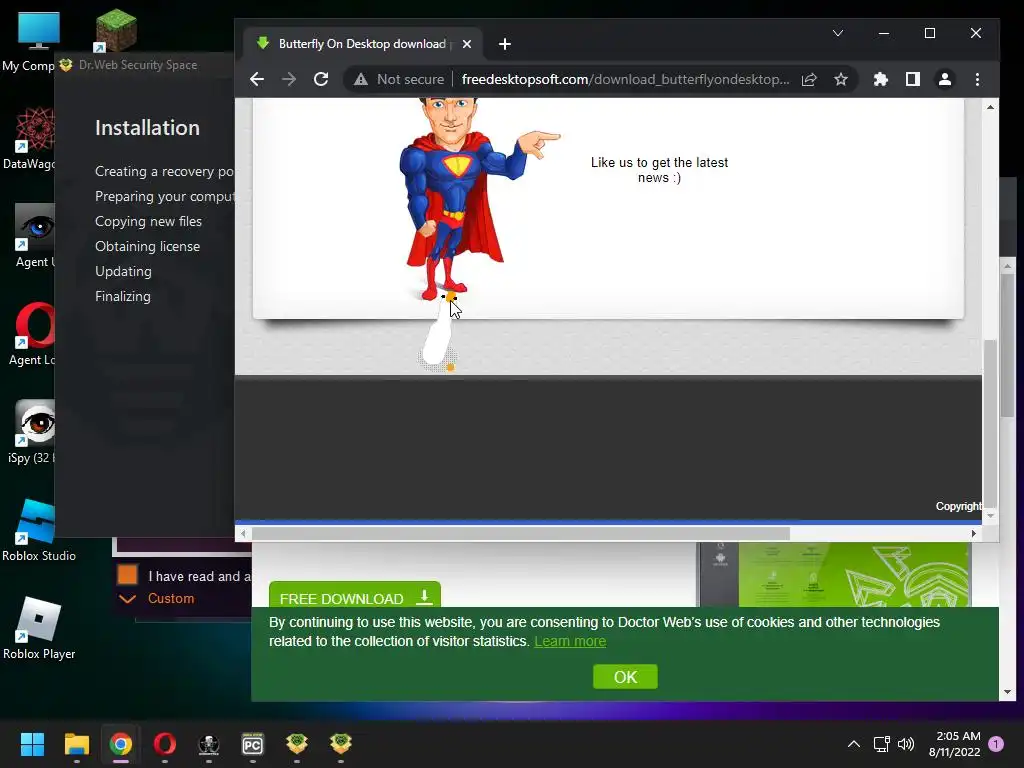Image resolution: width=1024 pixels, height=768 pixels.
Task: Open iSpy desktop shortcut
Action: (x=33, y=432)
